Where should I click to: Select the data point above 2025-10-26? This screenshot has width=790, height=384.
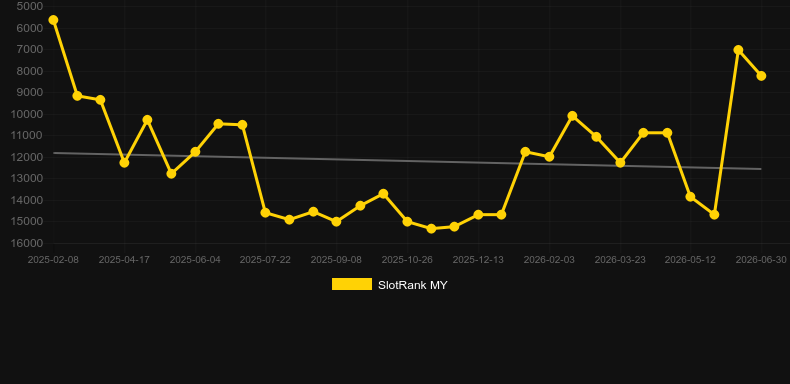click(407, 221)
